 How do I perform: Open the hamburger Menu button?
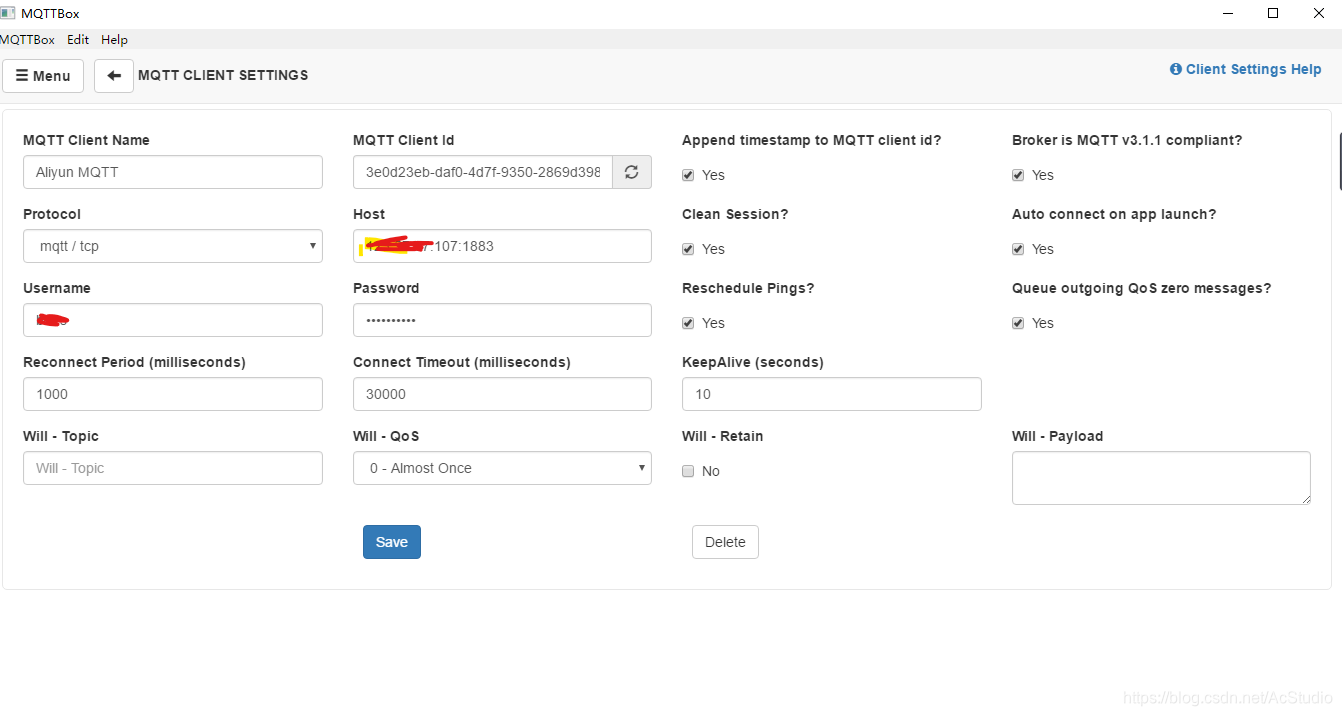click(x=43, y=76)
